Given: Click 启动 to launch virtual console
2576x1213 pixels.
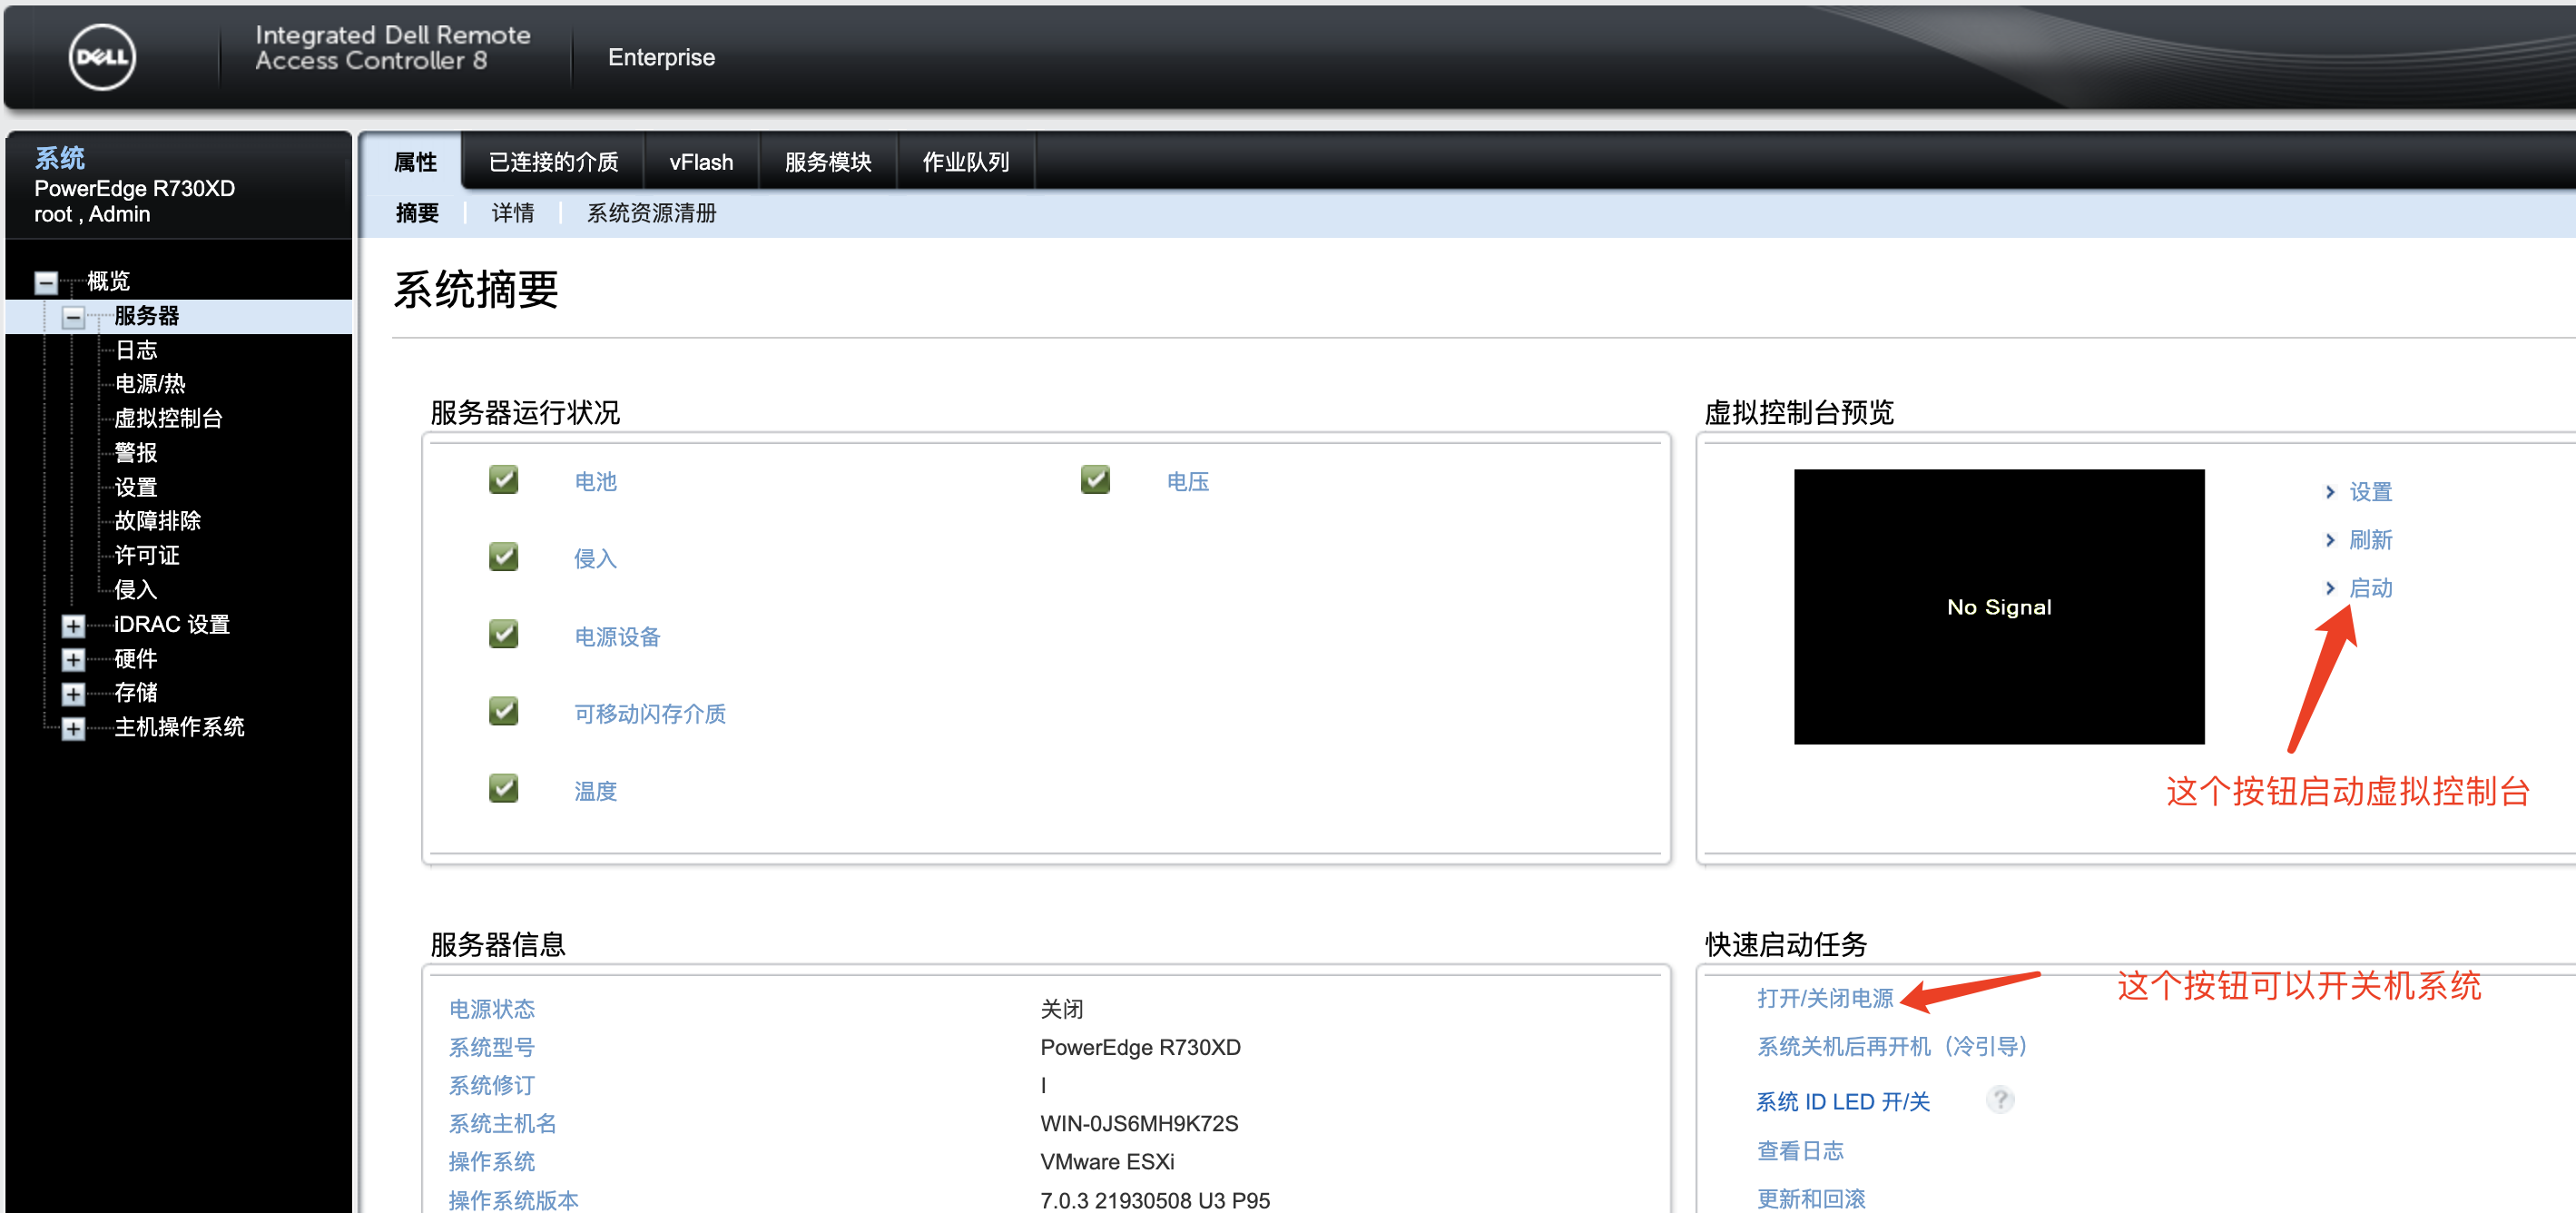Looking at the screenshot, I should pos(2370,588).
